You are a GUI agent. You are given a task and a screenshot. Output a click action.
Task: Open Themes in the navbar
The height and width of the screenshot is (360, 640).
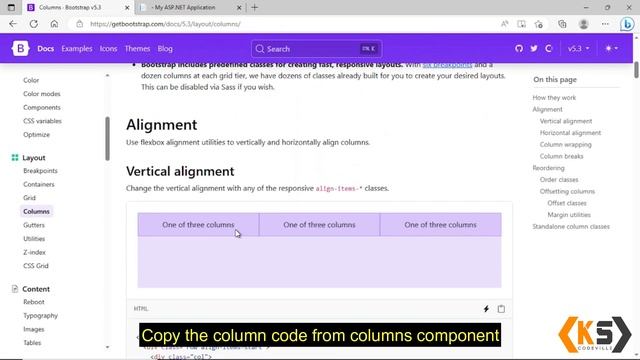coord(137,49)
